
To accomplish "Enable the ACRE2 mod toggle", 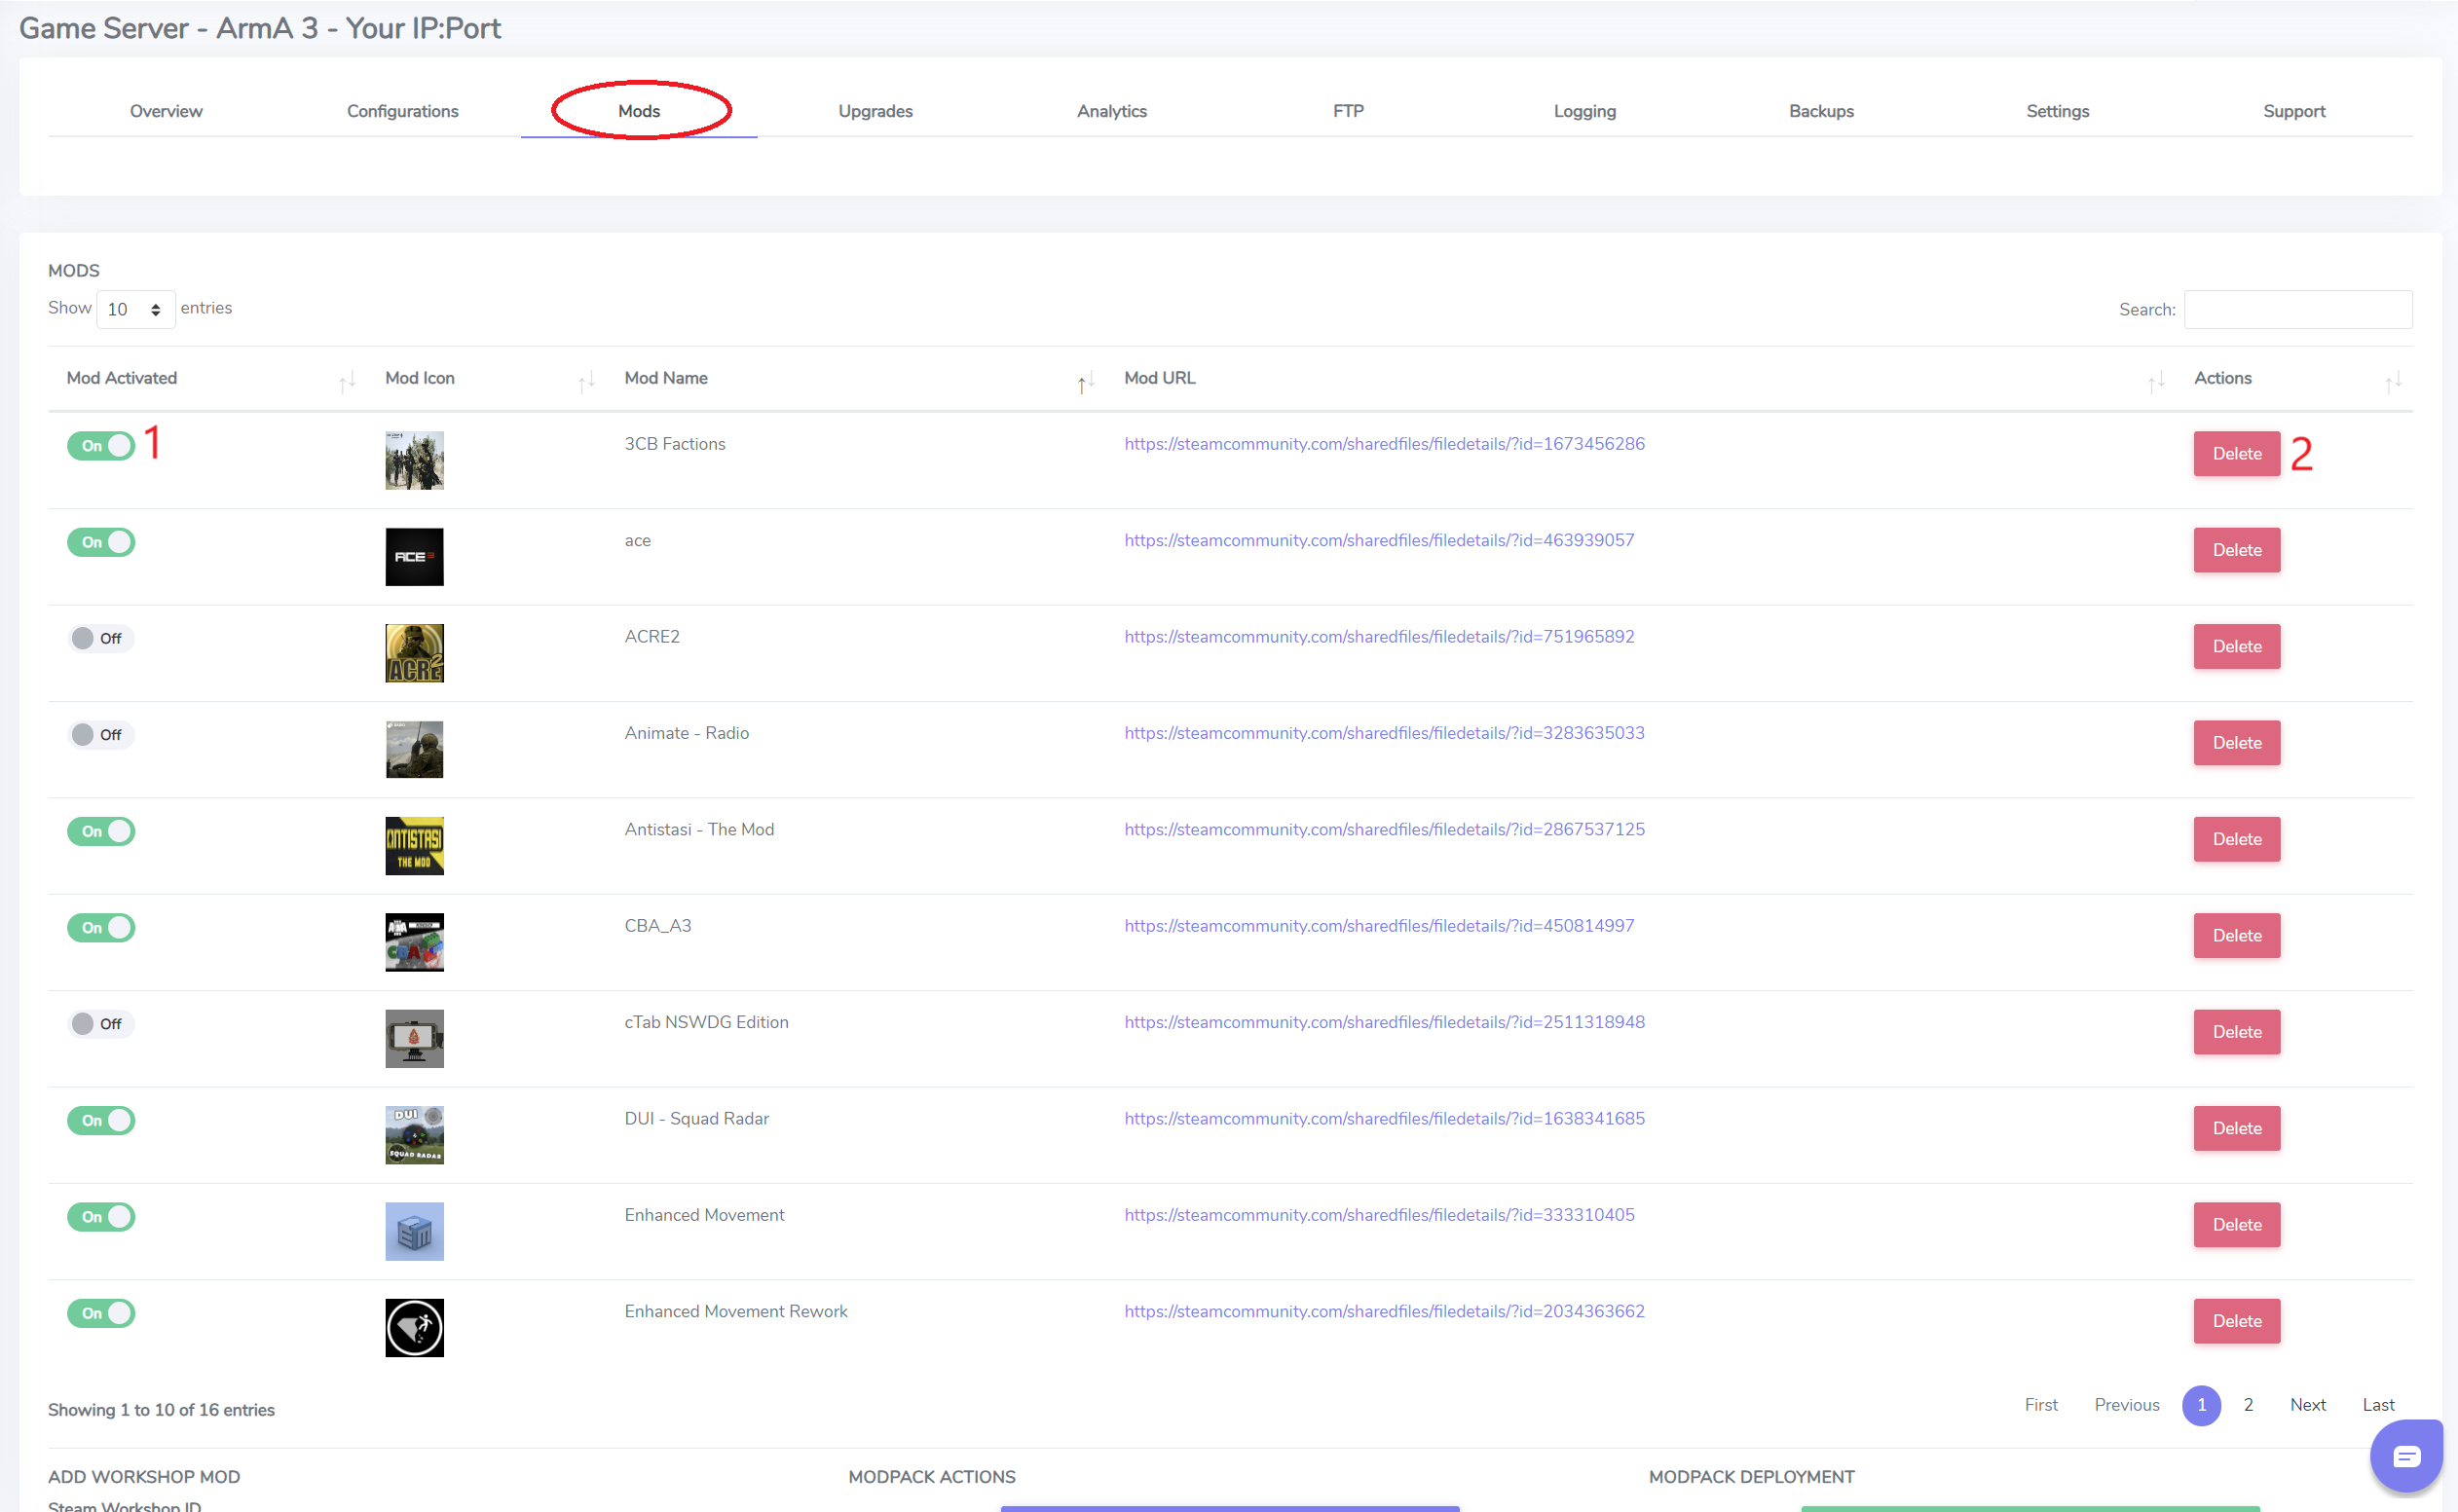I will [101, 638].
